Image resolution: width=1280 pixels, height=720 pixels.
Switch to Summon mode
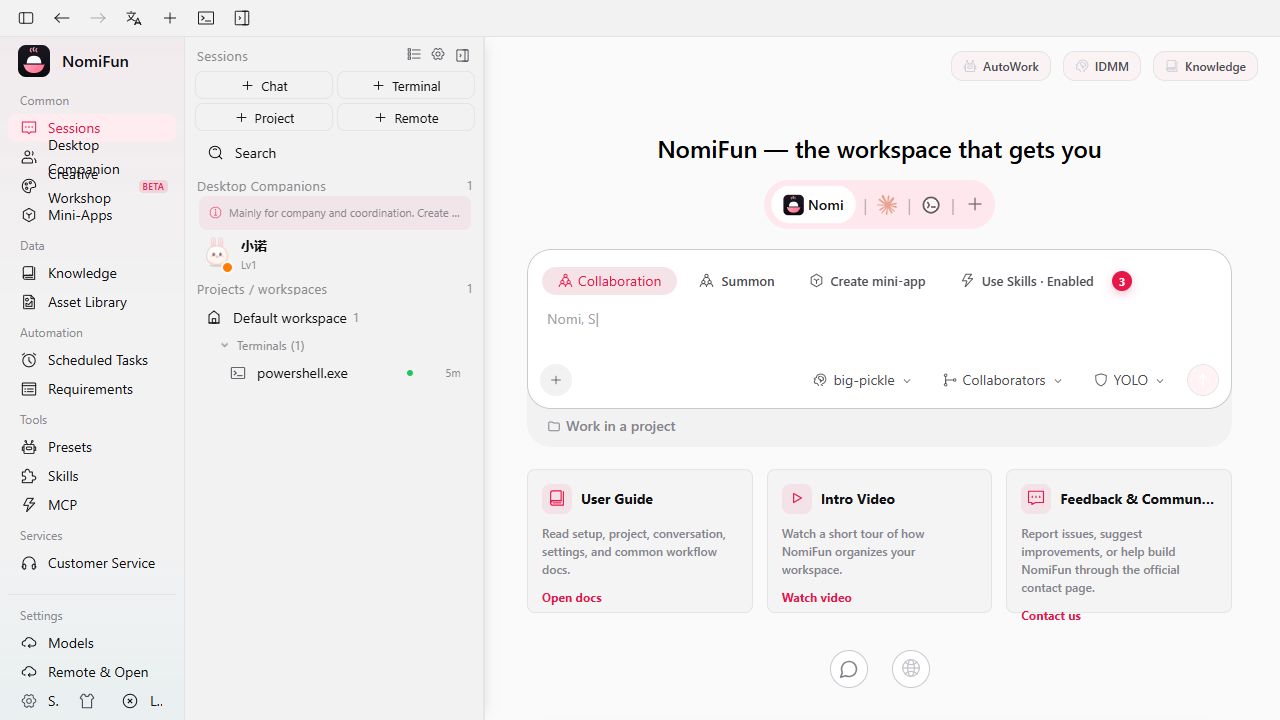(x=737, y=281)
